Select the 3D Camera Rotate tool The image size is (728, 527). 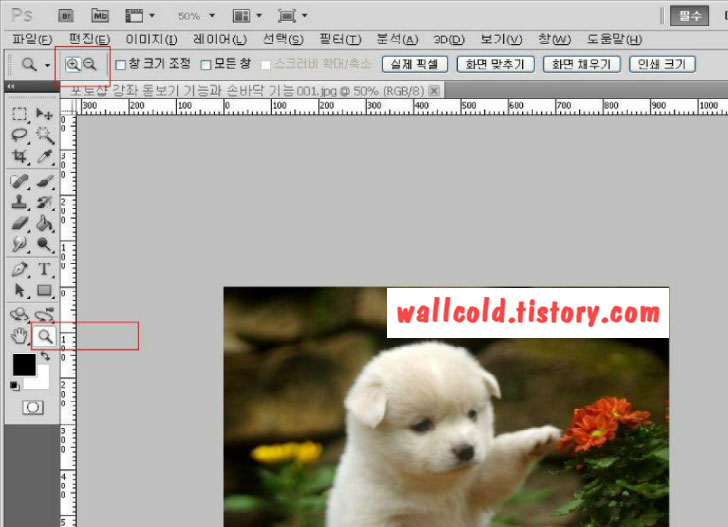pyautogui.click(x=45, y=315)
